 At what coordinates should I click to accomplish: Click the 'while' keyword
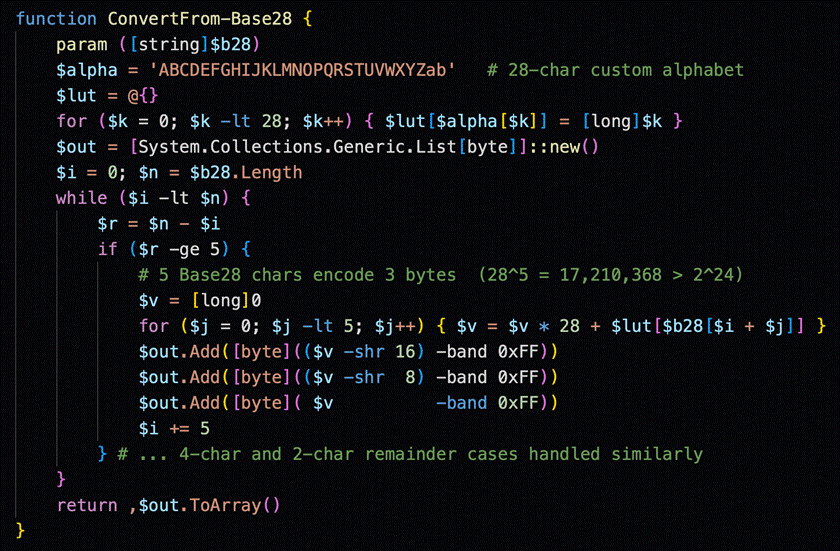(81, 198)
